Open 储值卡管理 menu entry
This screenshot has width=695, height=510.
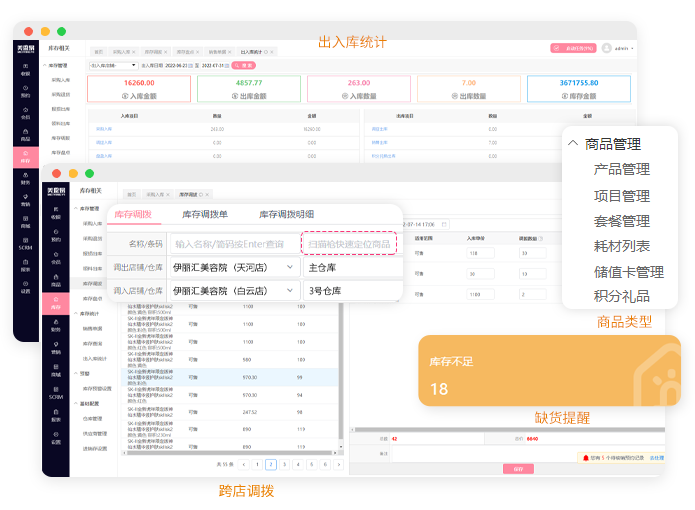(x=629, y=272)
